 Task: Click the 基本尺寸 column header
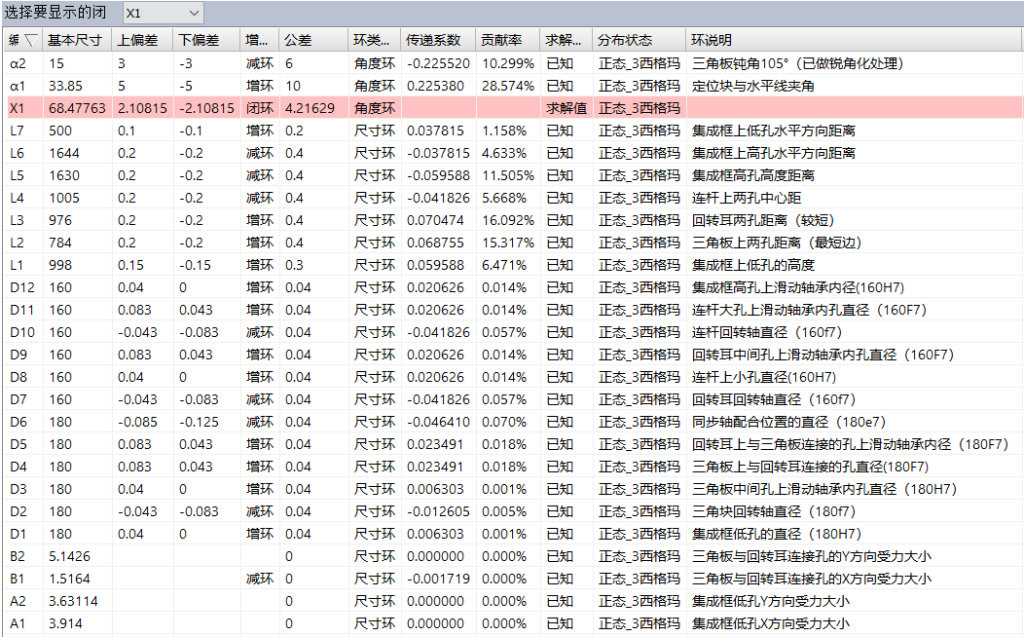pos(76,41)
